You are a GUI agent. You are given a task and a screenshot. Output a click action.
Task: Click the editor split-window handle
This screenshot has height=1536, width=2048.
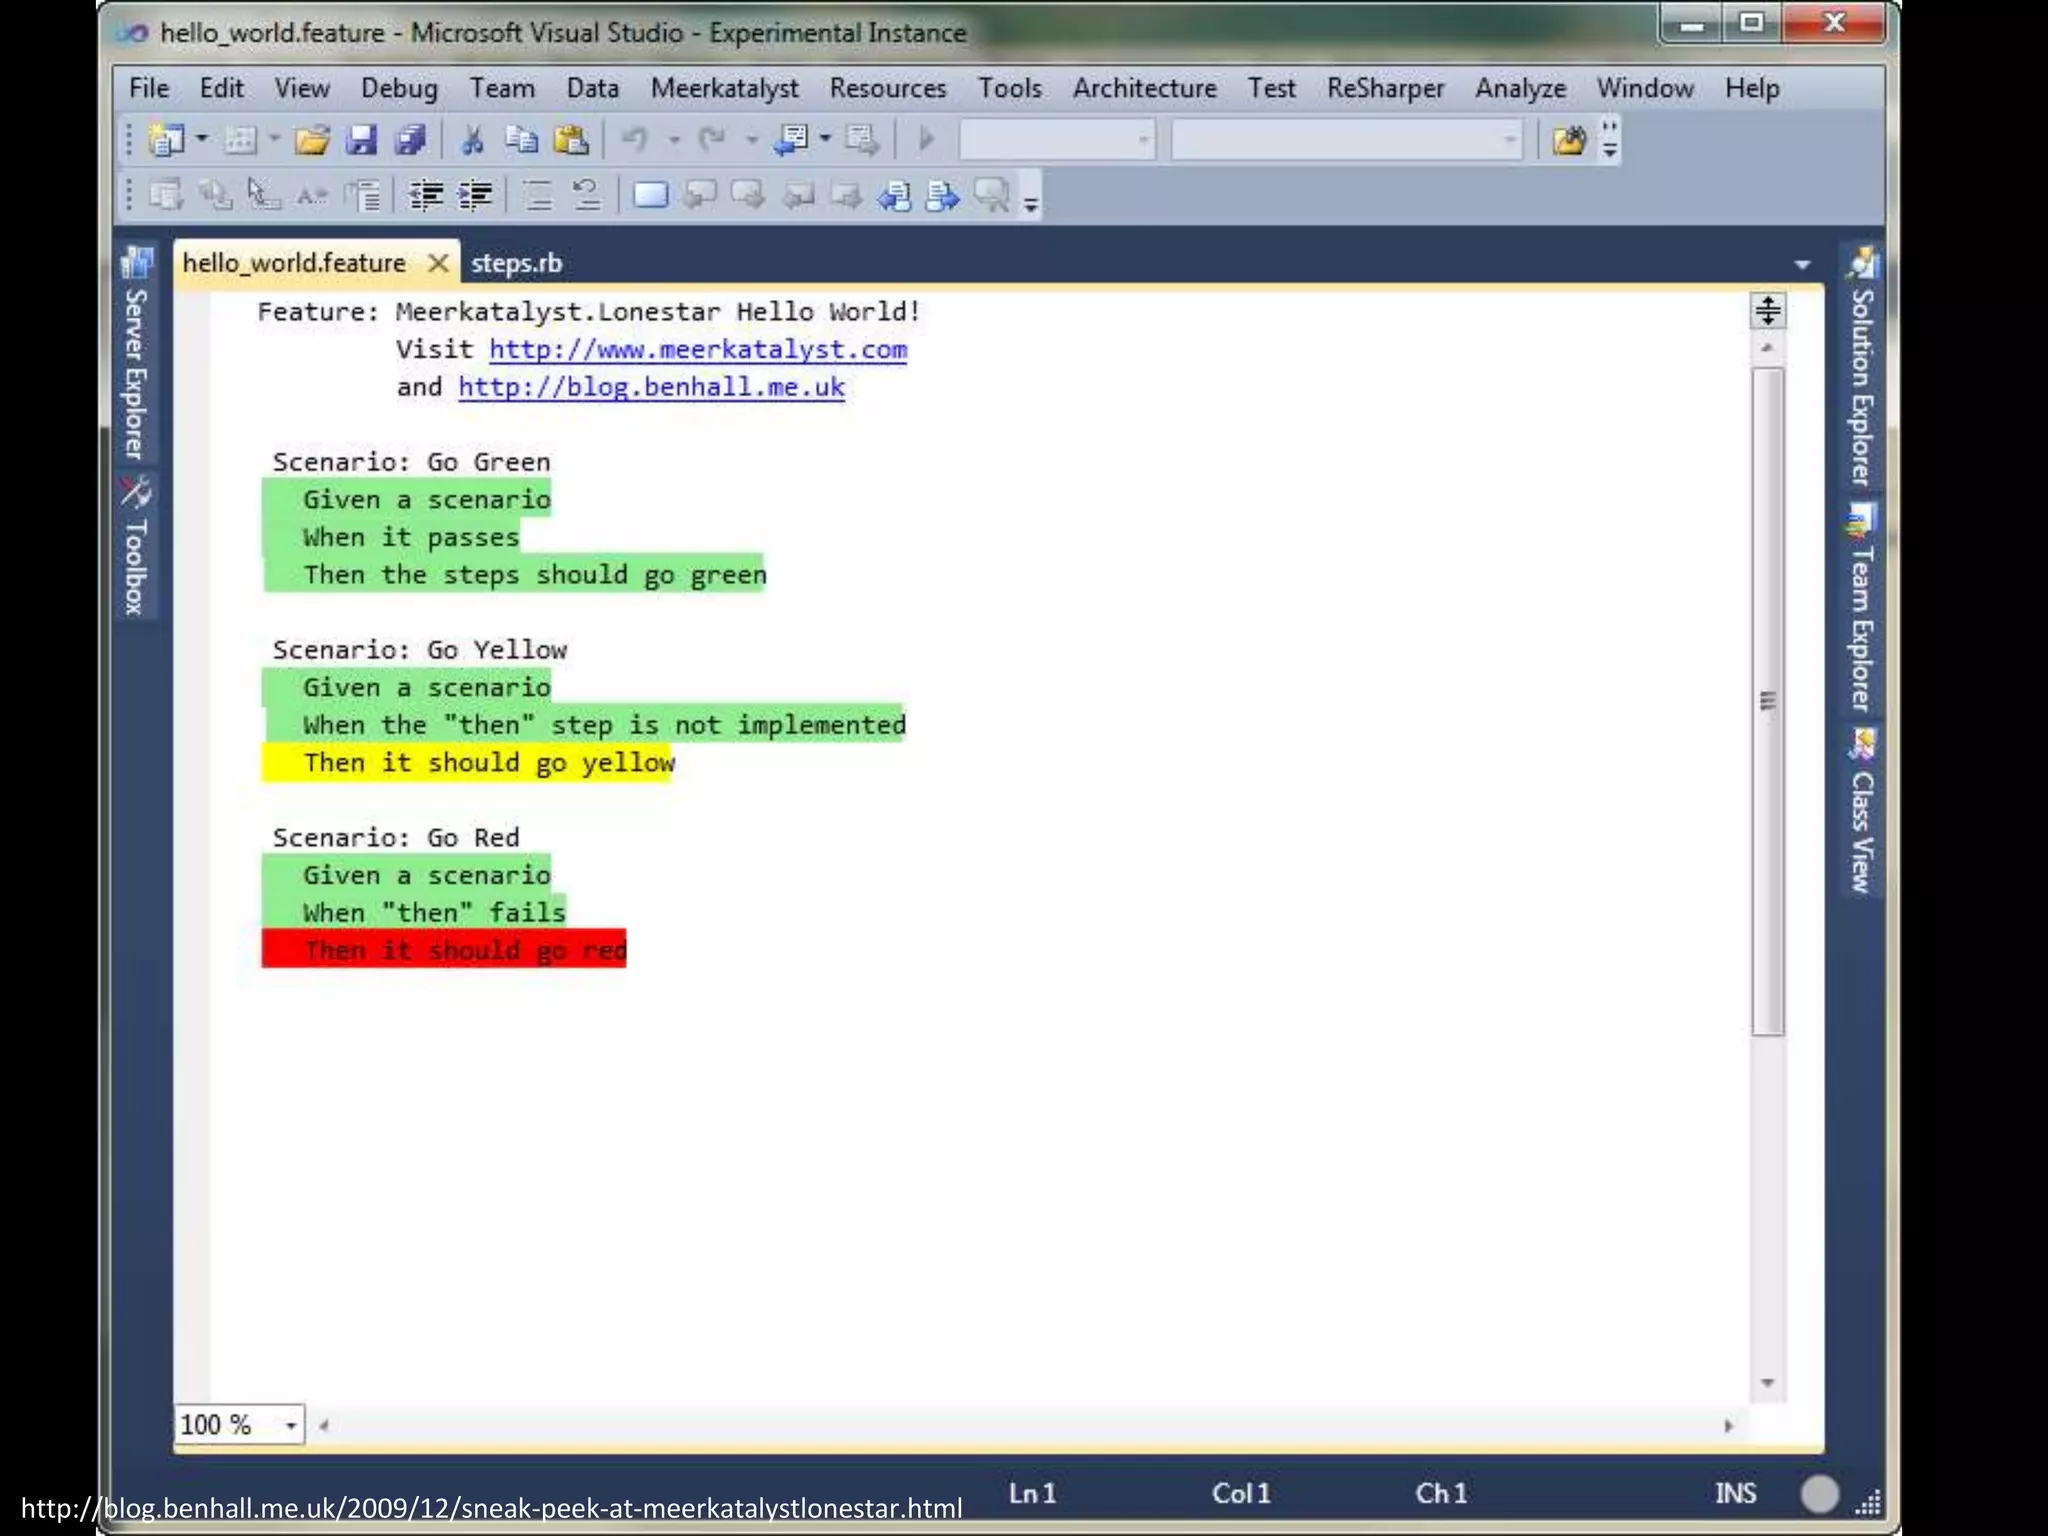coord(1768,311)
